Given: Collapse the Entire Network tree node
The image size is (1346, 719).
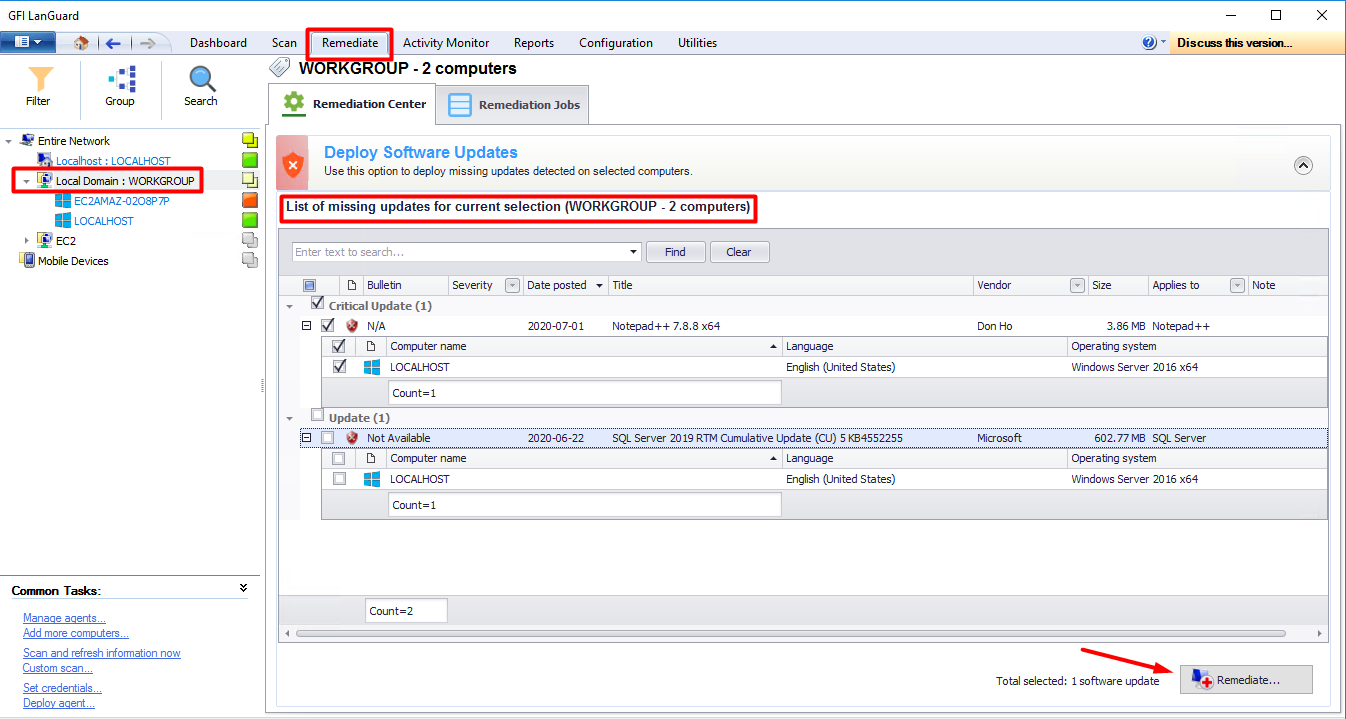Looking at the screenshot, I should click(x=9, y=141).
